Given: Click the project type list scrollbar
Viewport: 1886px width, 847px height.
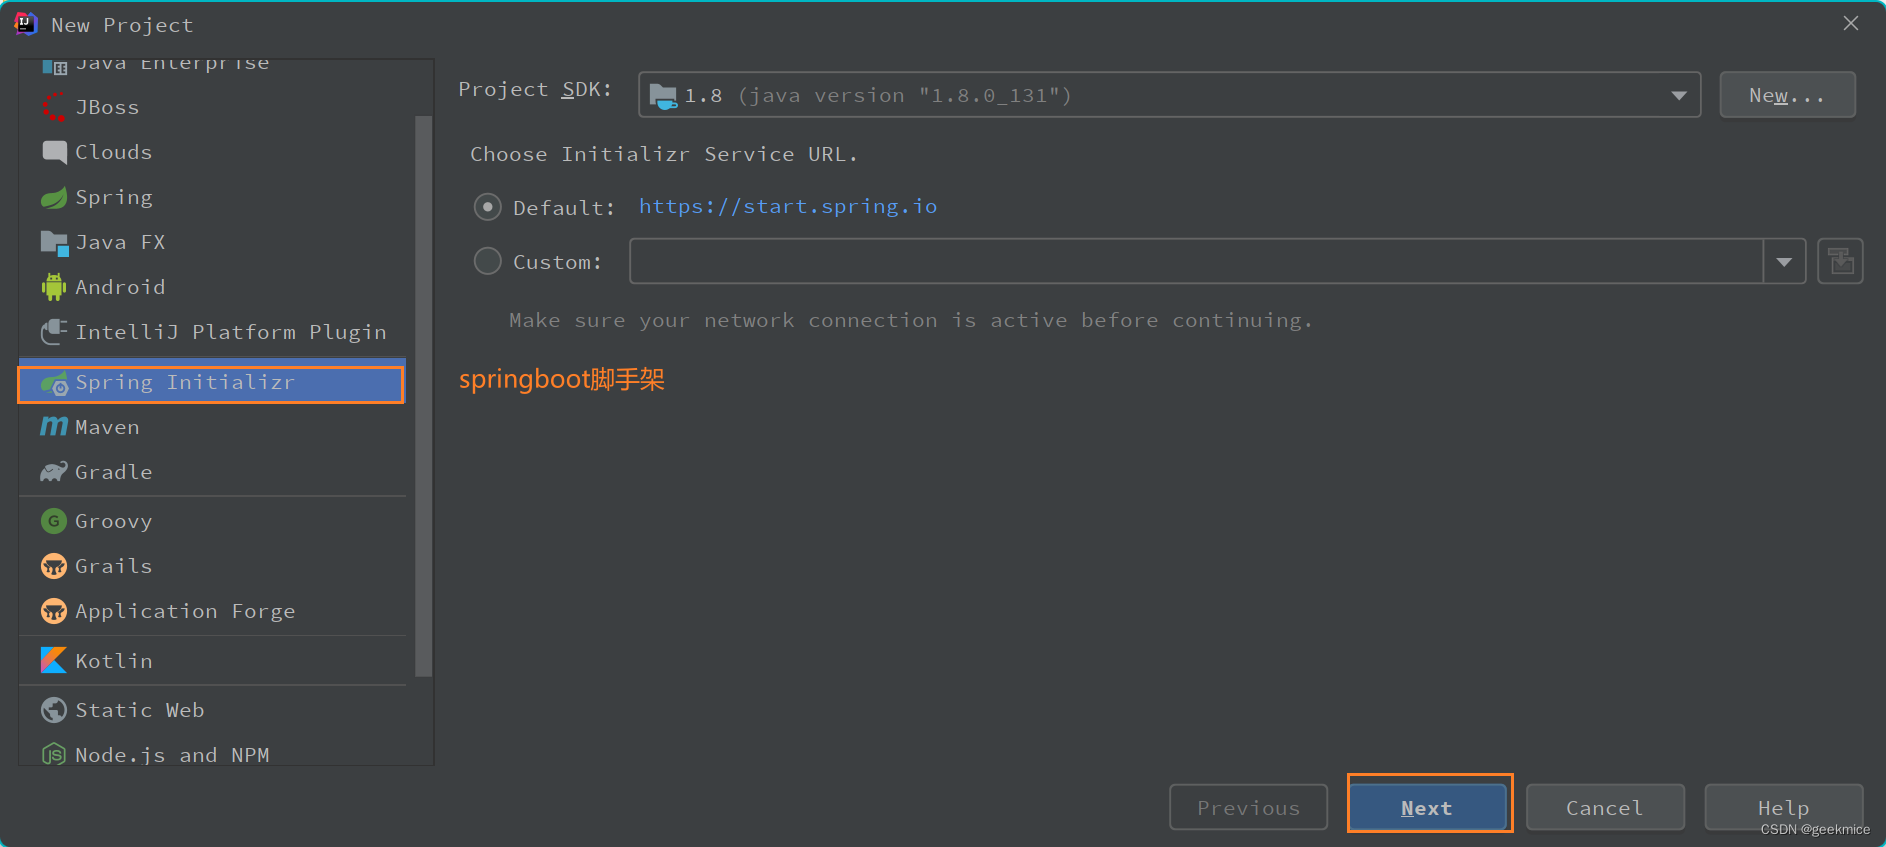Looking at the screenshot, I should pos(424,395).
